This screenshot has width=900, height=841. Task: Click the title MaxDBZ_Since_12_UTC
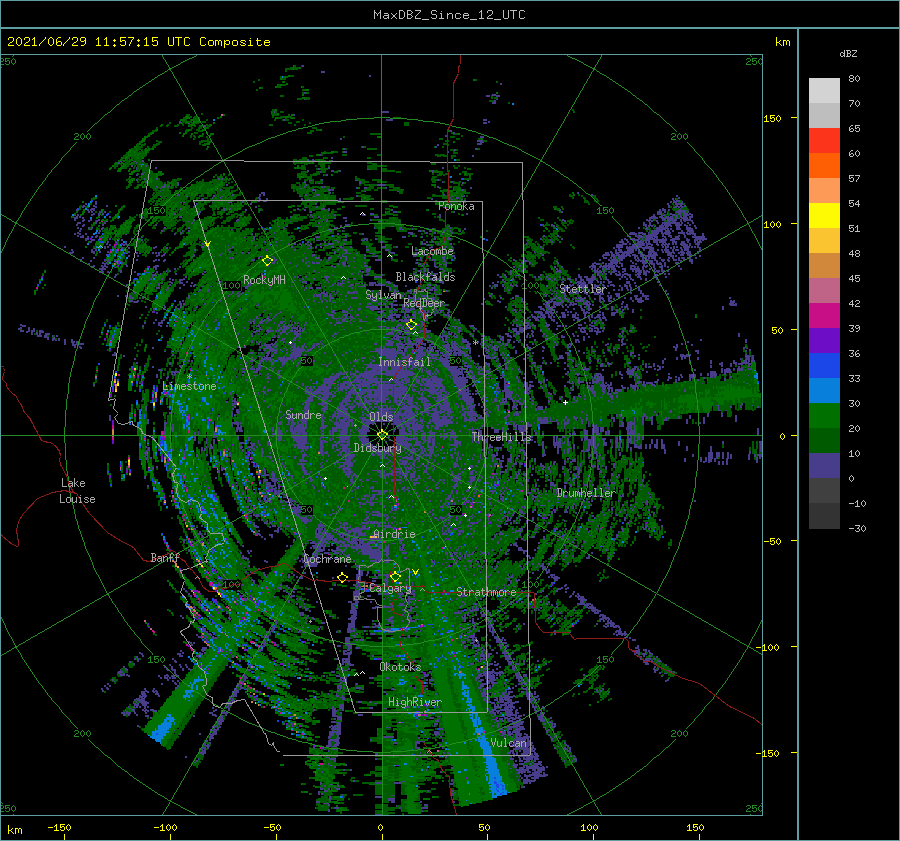449,15
